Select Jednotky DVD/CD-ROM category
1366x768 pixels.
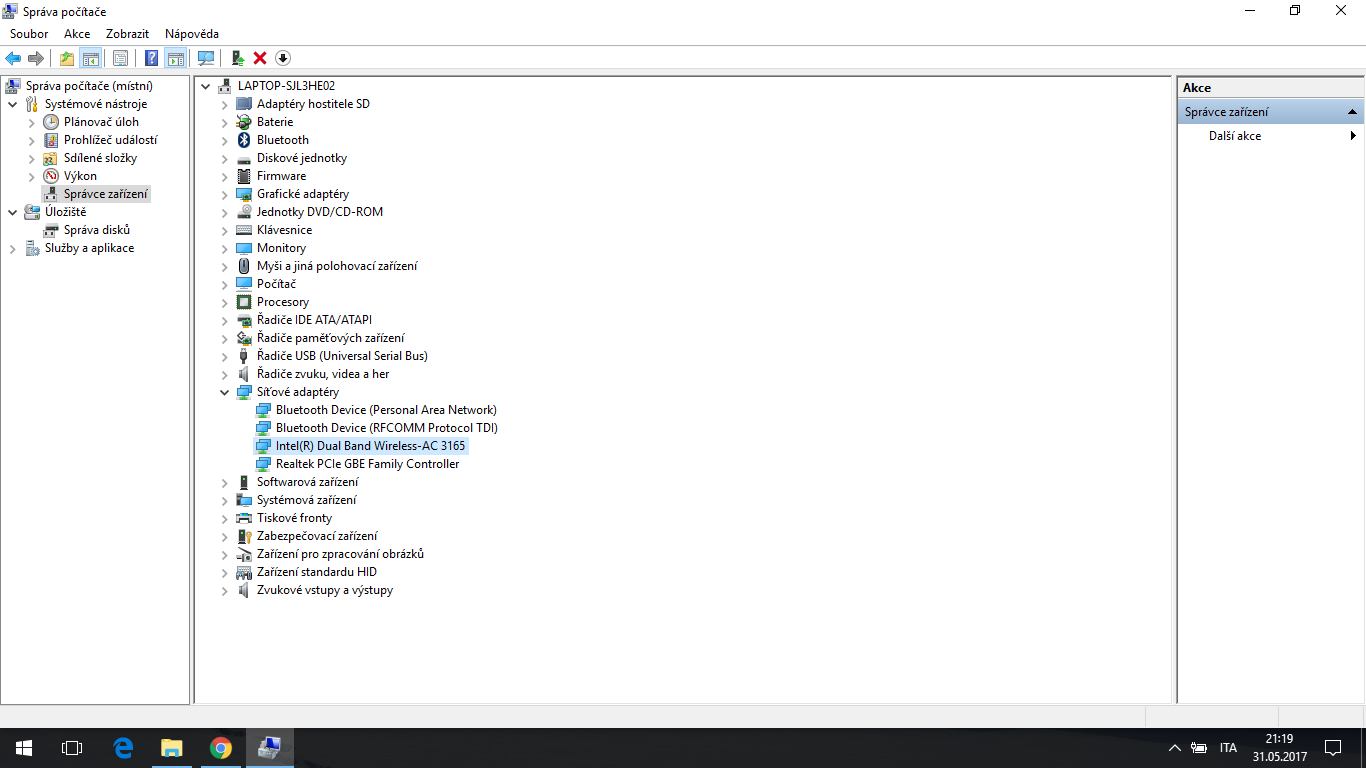coord(320,212)
